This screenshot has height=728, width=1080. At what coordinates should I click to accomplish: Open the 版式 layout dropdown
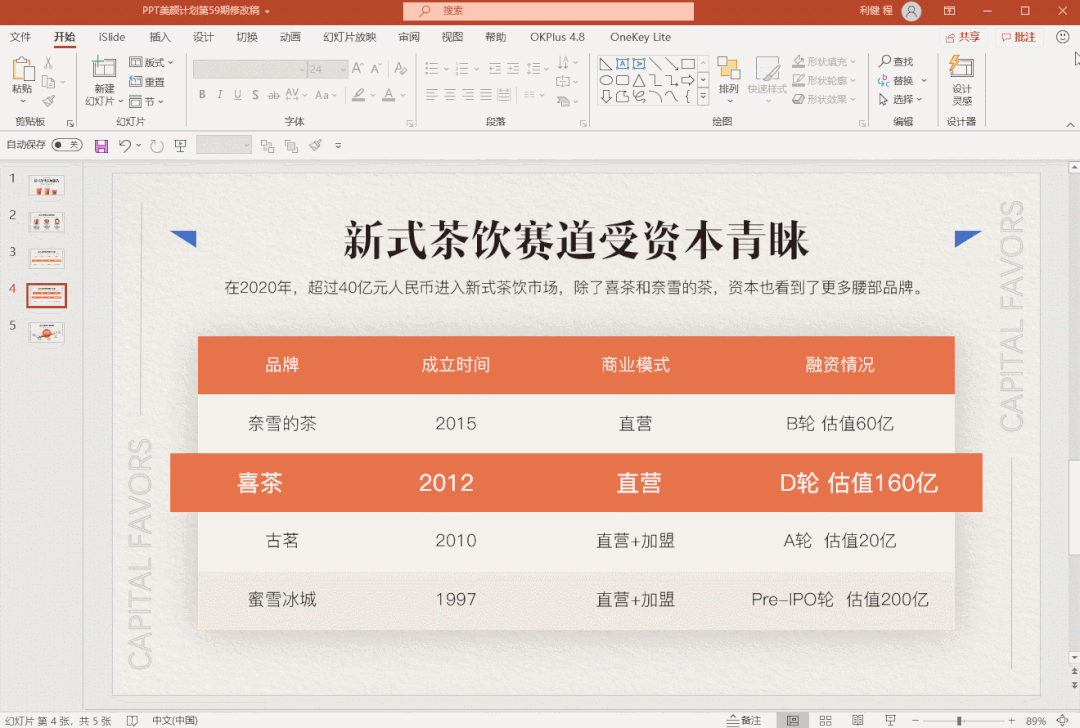(151, 62)
